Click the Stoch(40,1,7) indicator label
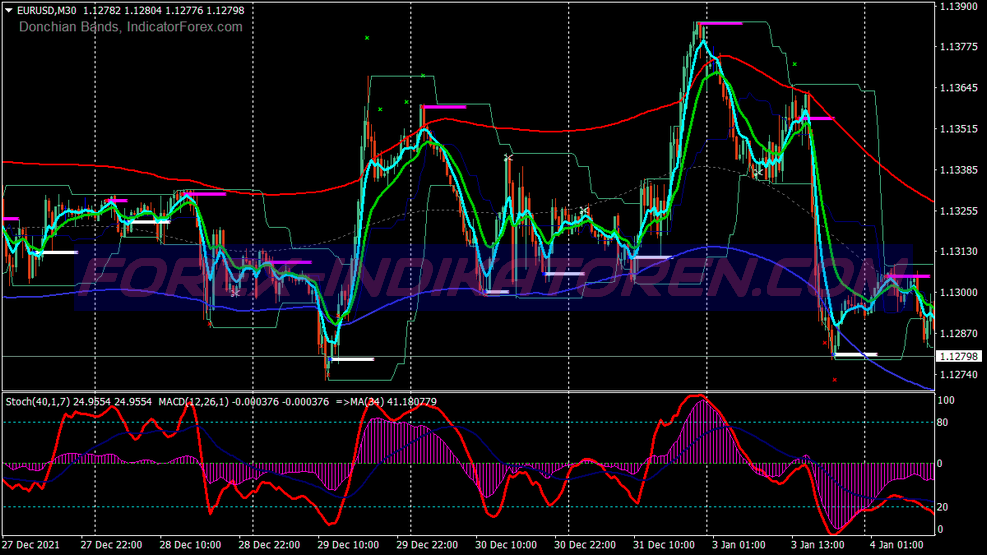This screenshot has height=555, width=987. pos(38,401)
